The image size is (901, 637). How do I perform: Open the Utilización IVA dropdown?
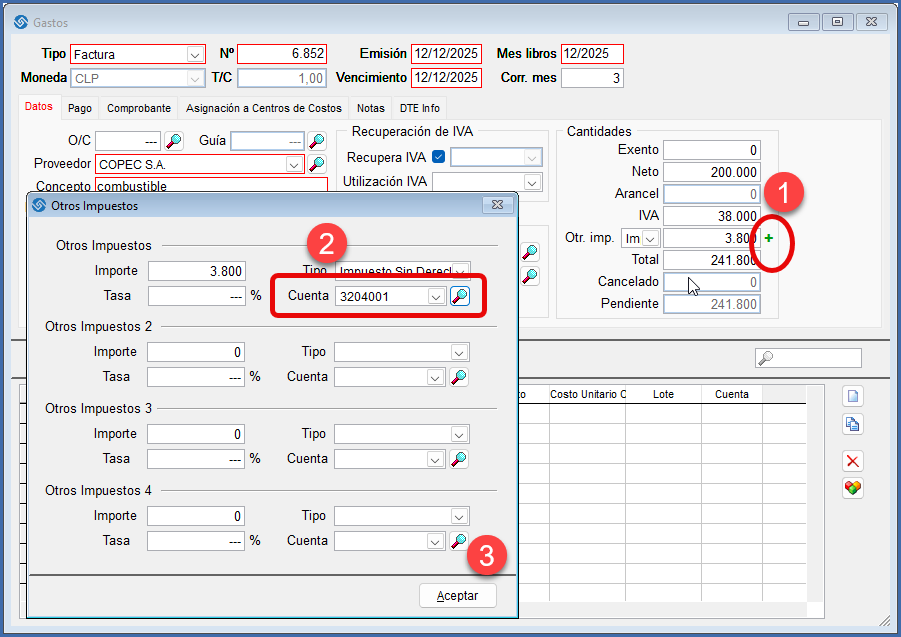click(532, 183)
